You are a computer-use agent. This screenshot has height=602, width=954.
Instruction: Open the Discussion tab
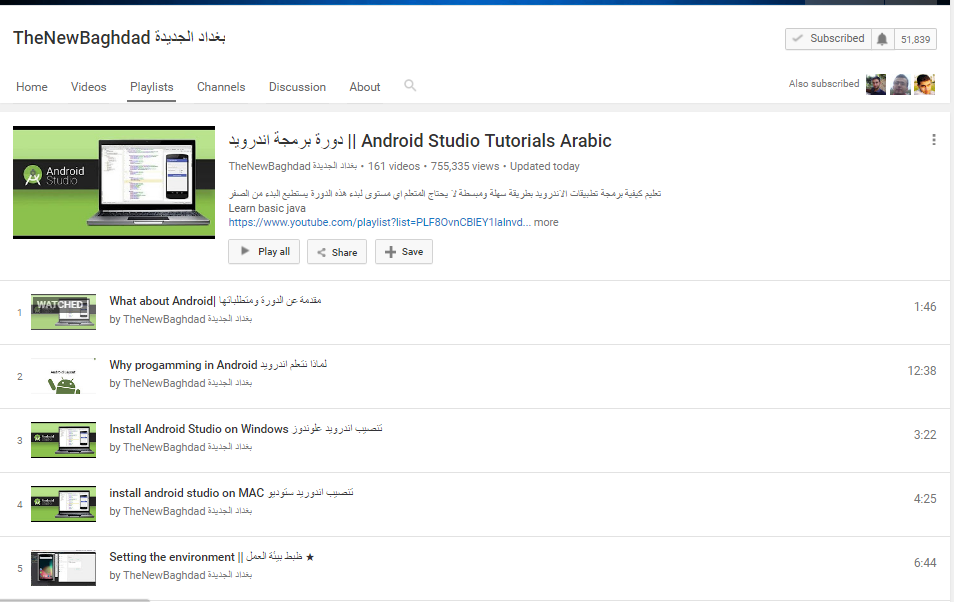click(x=298, y=87)
